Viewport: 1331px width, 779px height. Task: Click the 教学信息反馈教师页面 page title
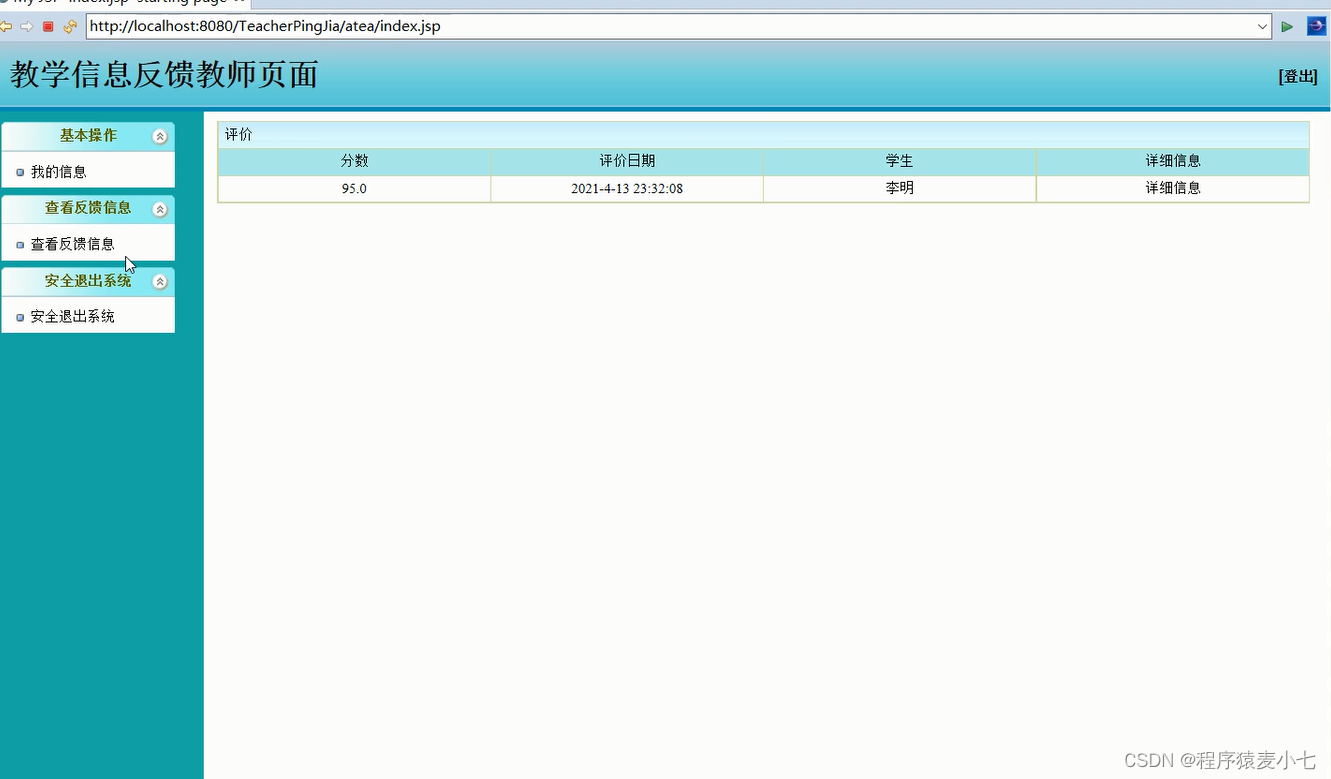coord(164,74)
